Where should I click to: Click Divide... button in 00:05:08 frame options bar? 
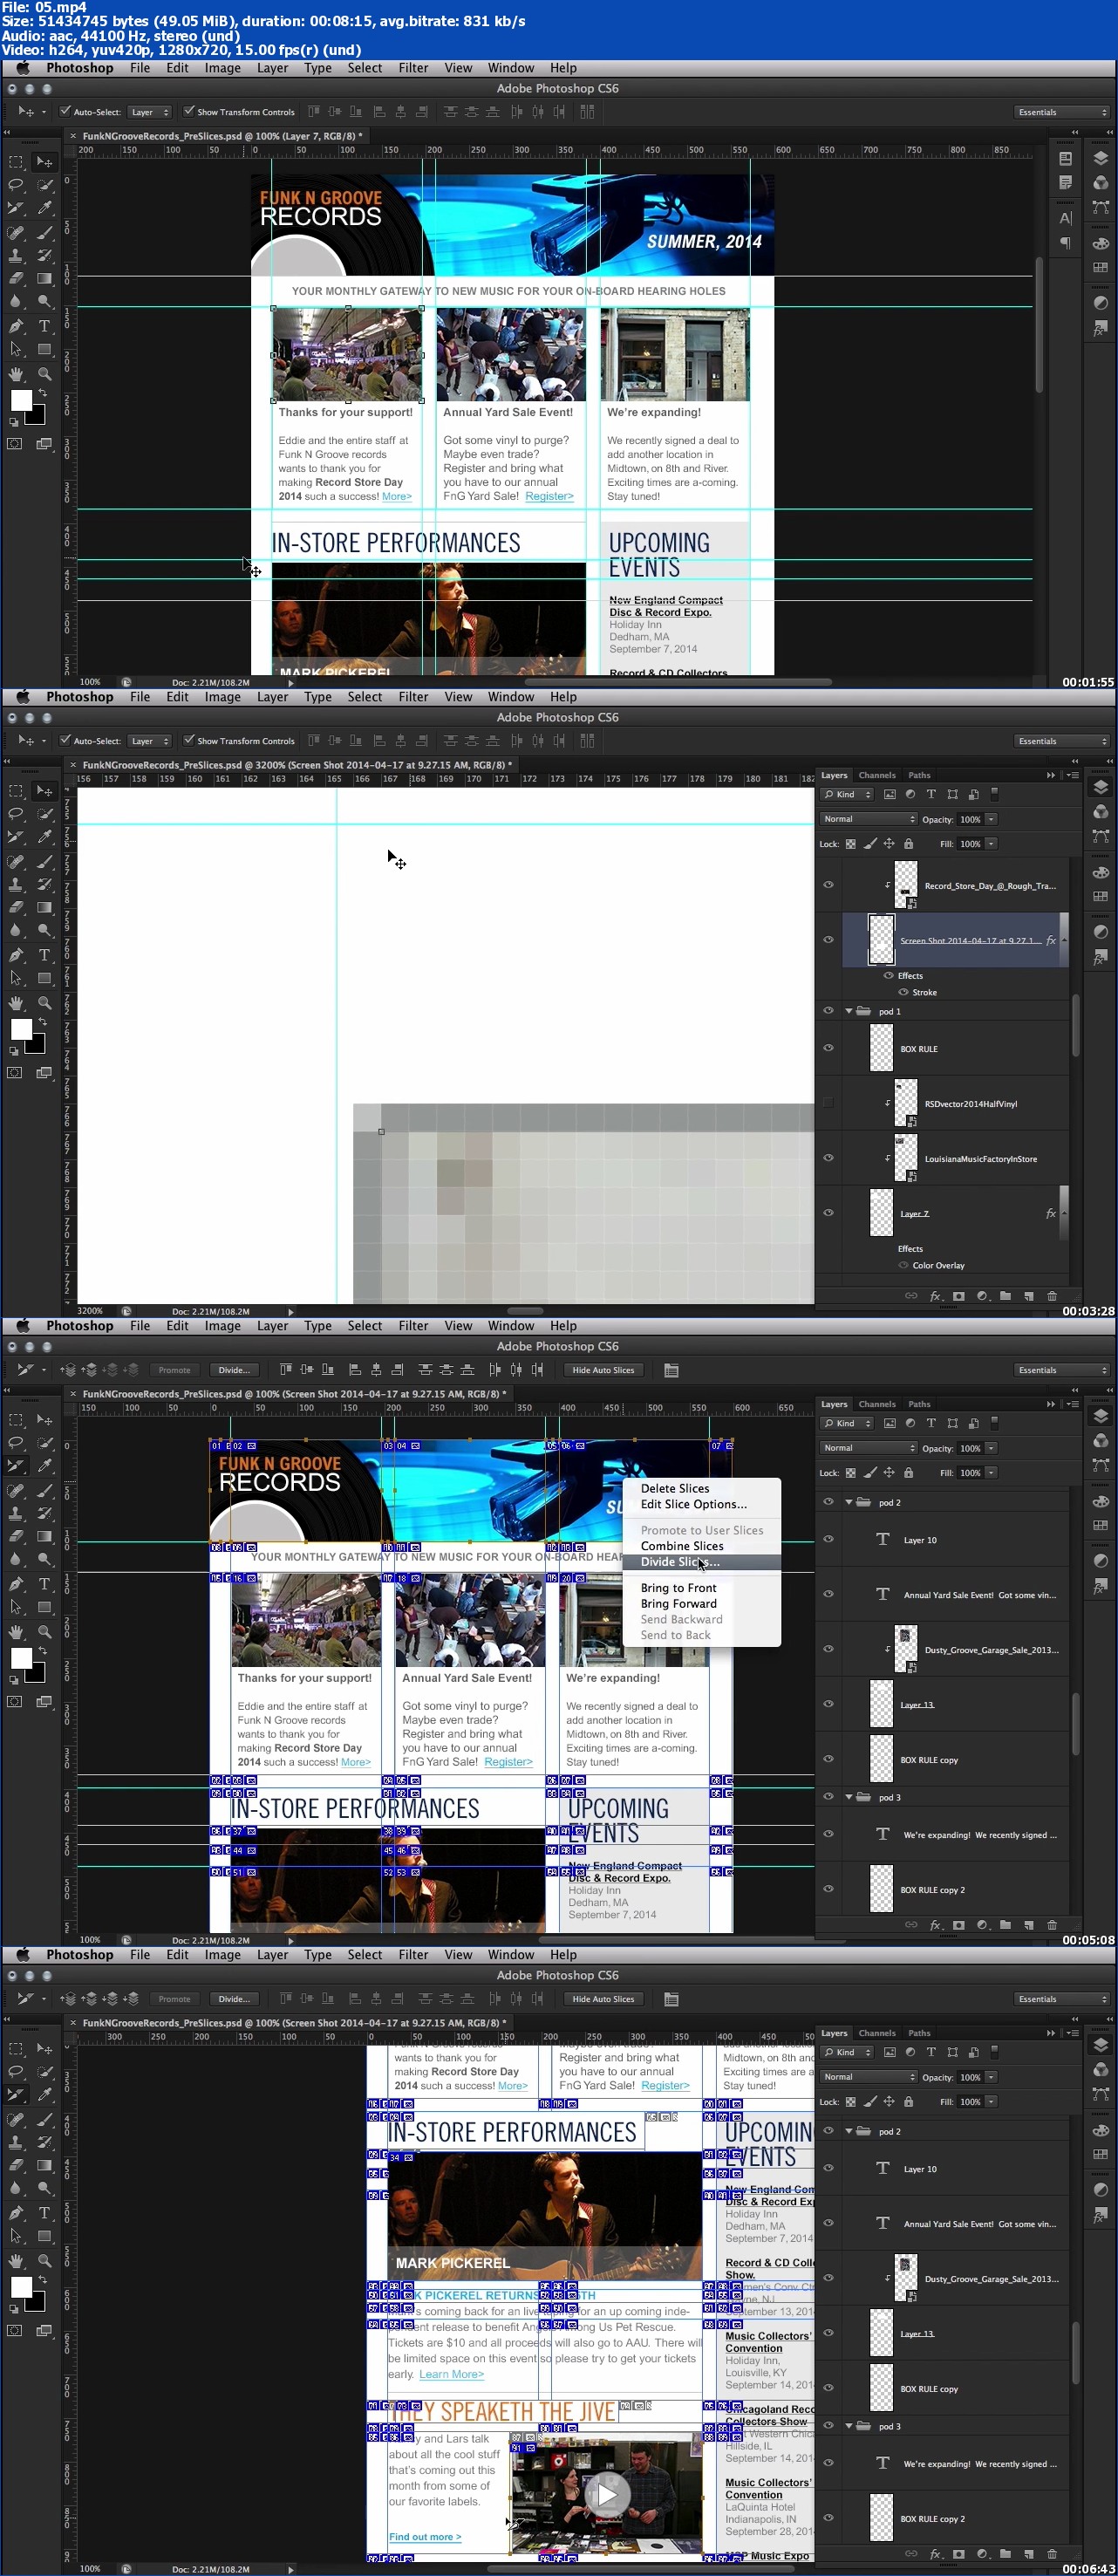coord(234,1370)
